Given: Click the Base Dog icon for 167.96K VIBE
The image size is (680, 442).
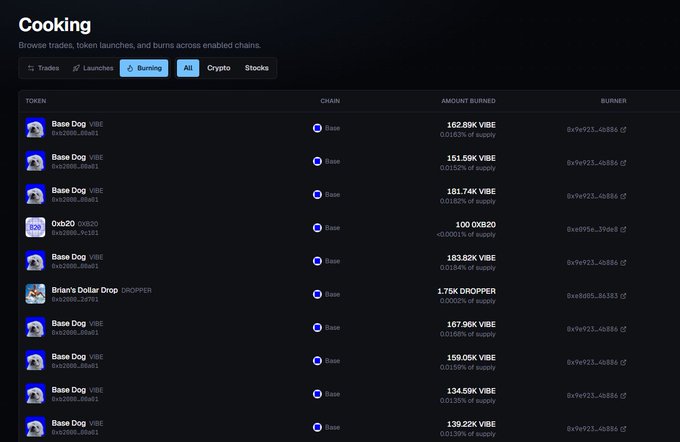Looking at the screenshot, I should [35, 327].
